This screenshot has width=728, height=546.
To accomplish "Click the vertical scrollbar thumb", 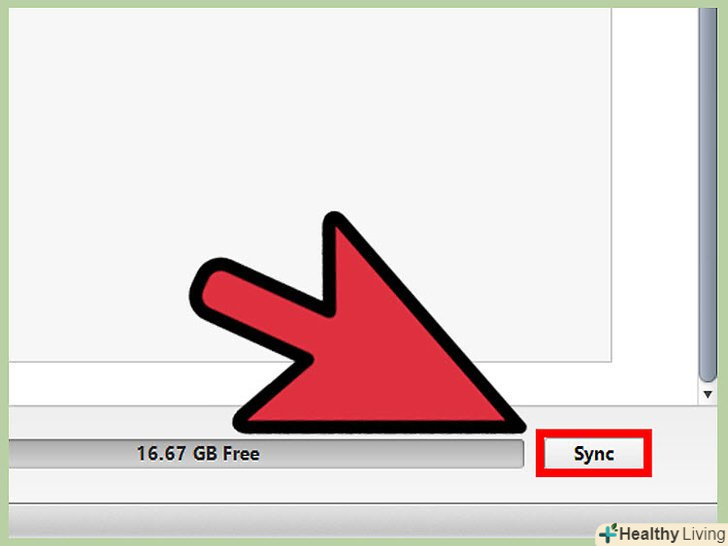I will 708,195.
